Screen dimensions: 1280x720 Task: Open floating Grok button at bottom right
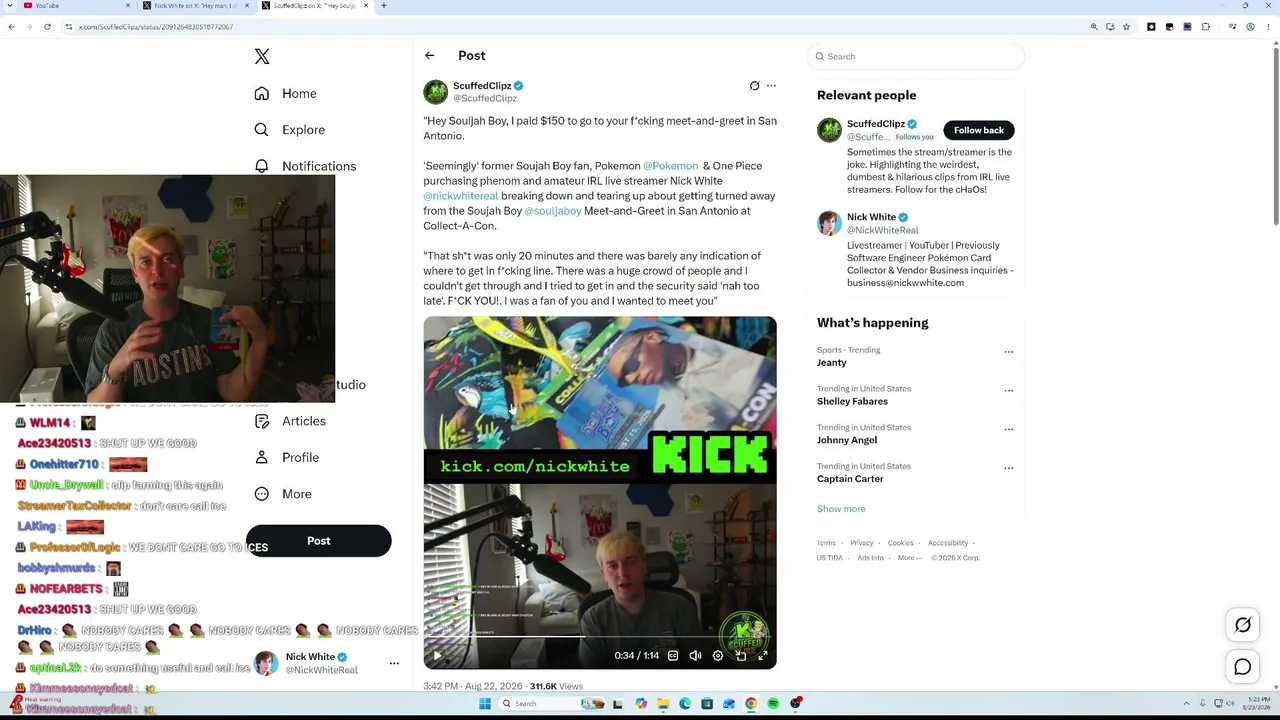coord(1243,625)
